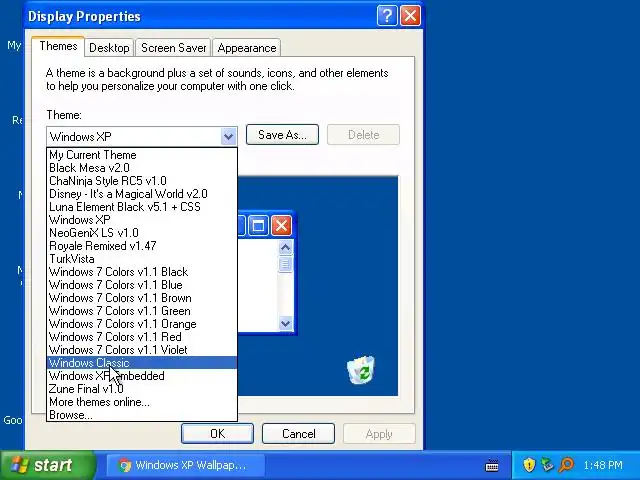Click the orange magnifier tray icon

[566, 465]
